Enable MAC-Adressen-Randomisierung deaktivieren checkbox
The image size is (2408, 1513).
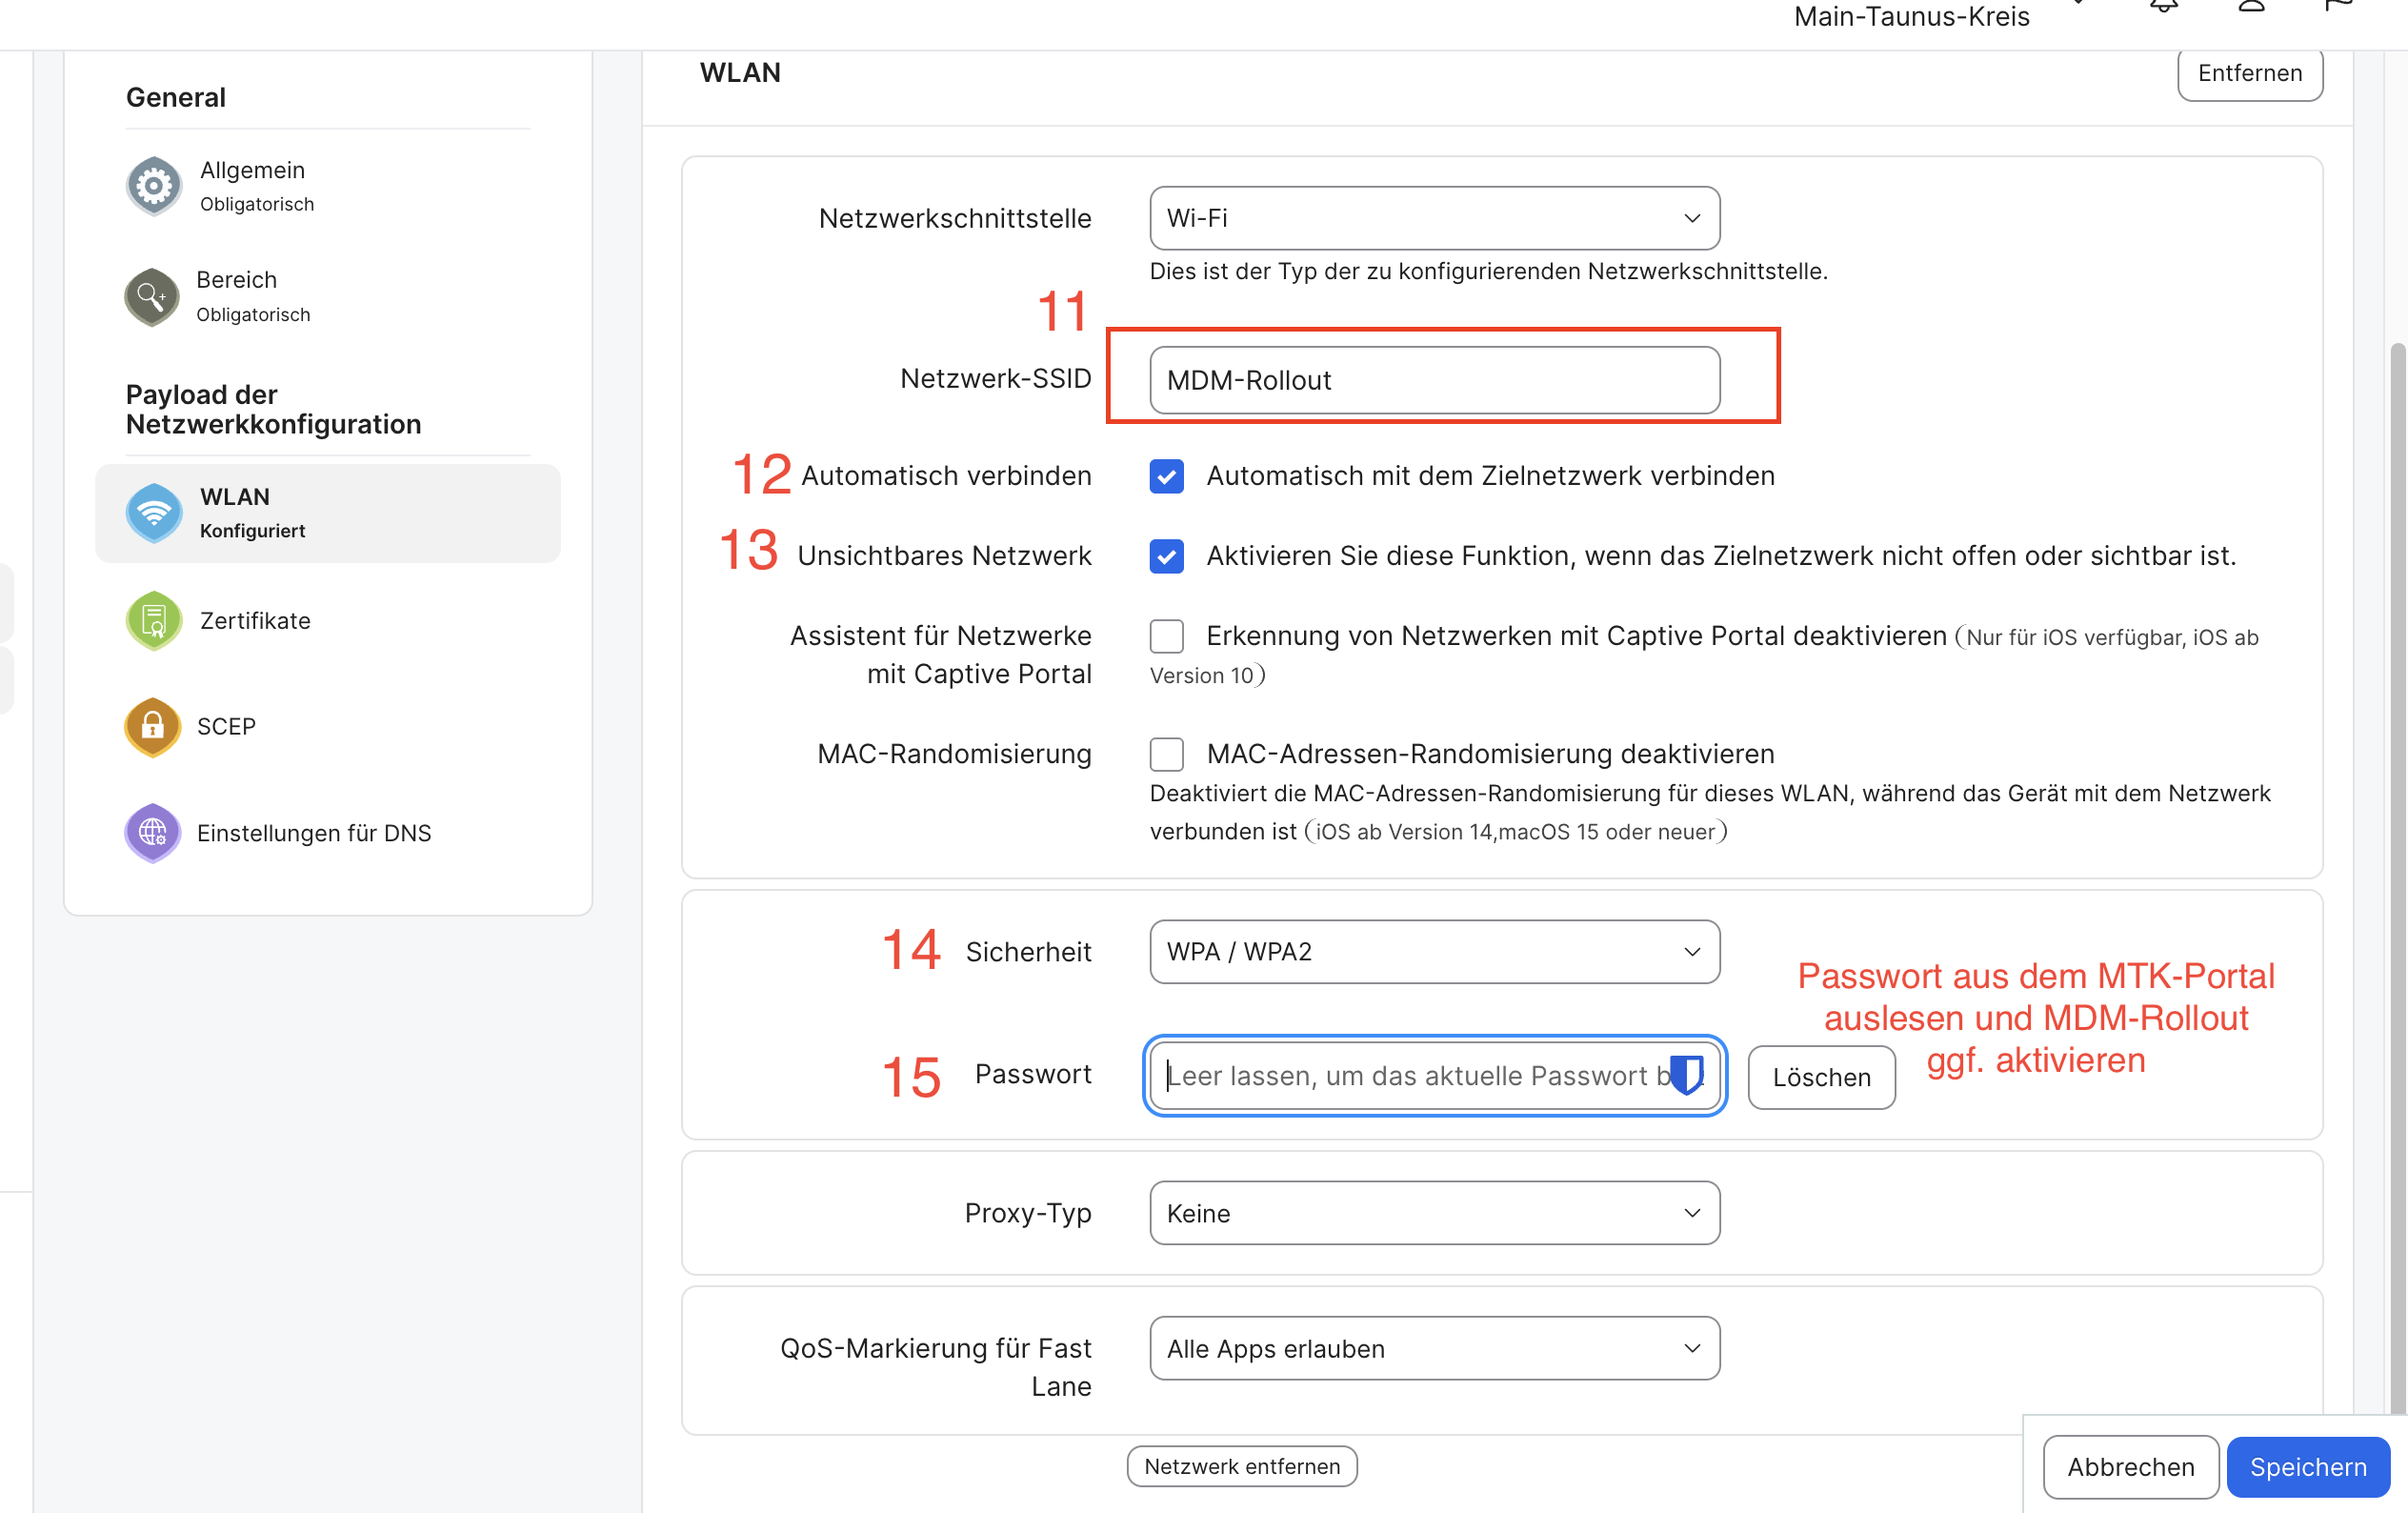tap(1166, 754)
